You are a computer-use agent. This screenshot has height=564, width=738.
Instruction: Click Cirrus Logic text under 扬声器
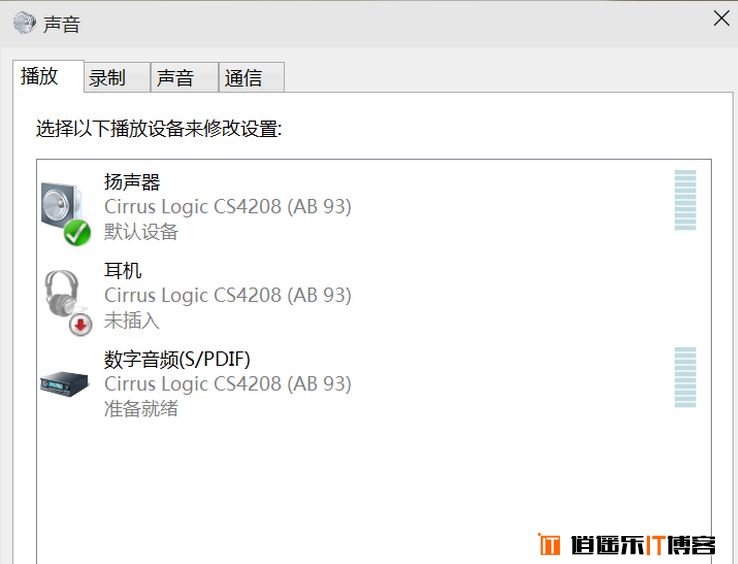[x=228, y=207]
